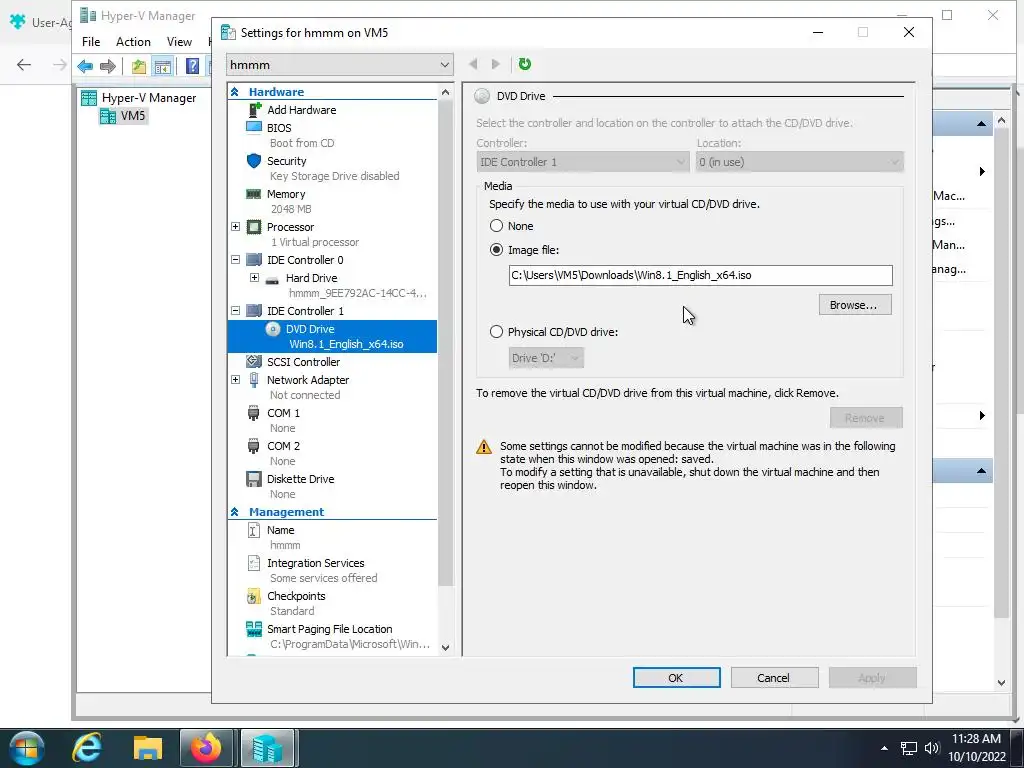Click the Add Hardware icon in the settings tree
1024x768 pixels.
click(x=254, y=110)
